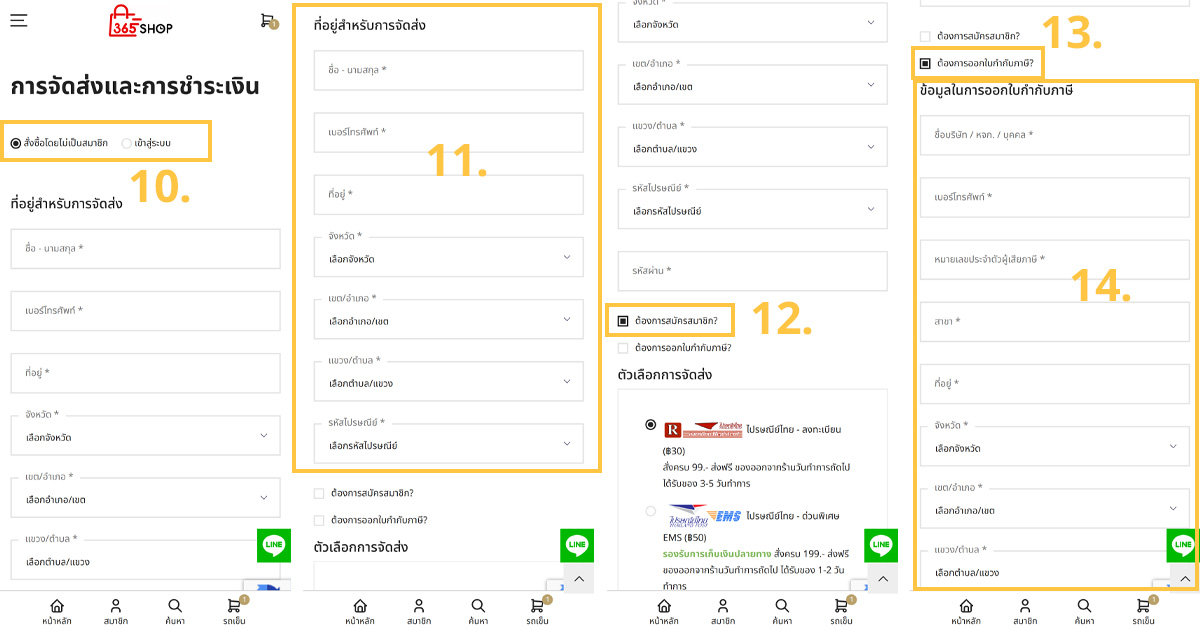This screenshot has height=630, width=1200.
Task: Tap the รถเข็น cart icon in the rightmost screen
Action: pos(1143,606)
